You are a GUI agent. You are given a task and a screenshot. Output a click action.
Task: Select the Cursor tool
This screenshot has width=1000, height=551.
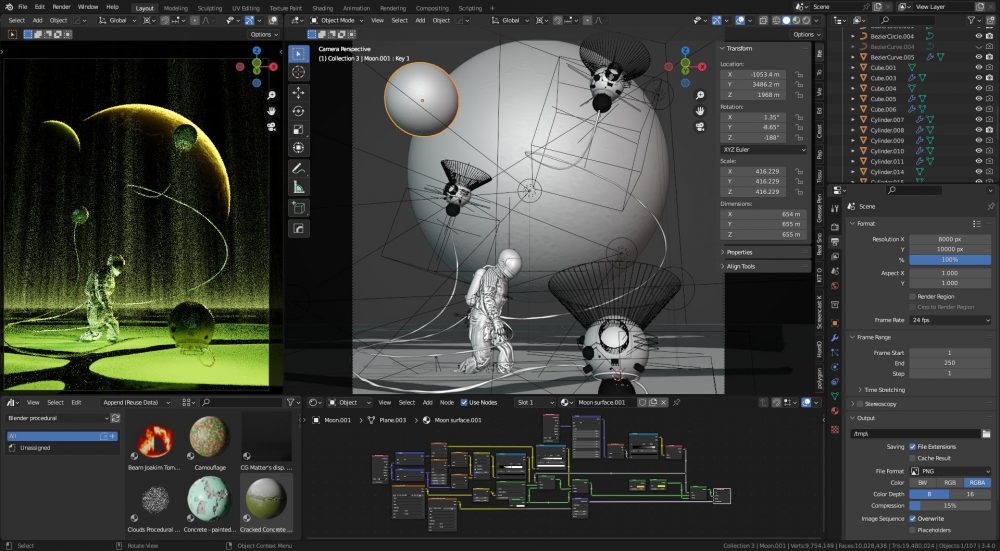[x=298, y=72]
